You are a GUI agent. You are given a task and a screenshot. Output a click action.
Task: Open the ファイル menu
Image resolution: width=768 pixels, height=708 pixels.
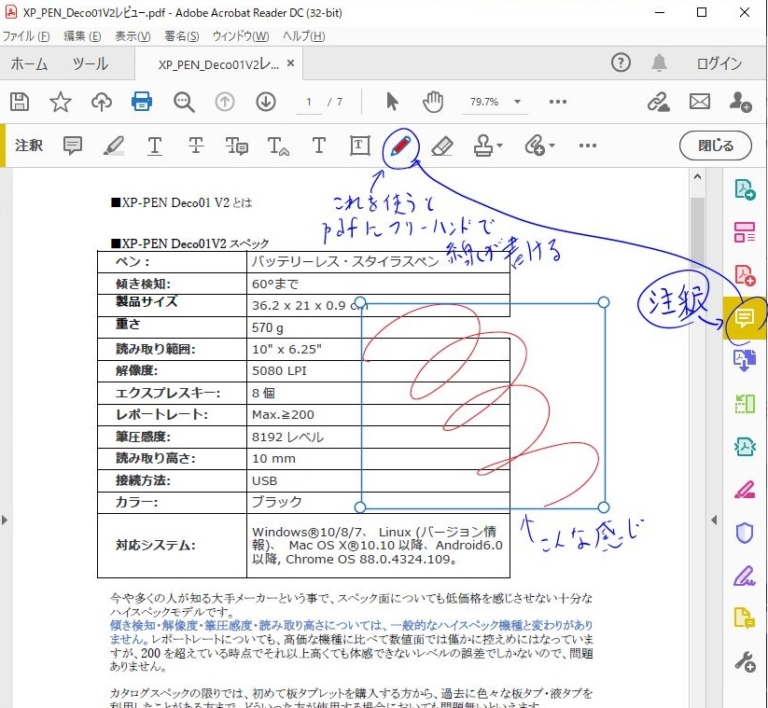tap(26, 36)
